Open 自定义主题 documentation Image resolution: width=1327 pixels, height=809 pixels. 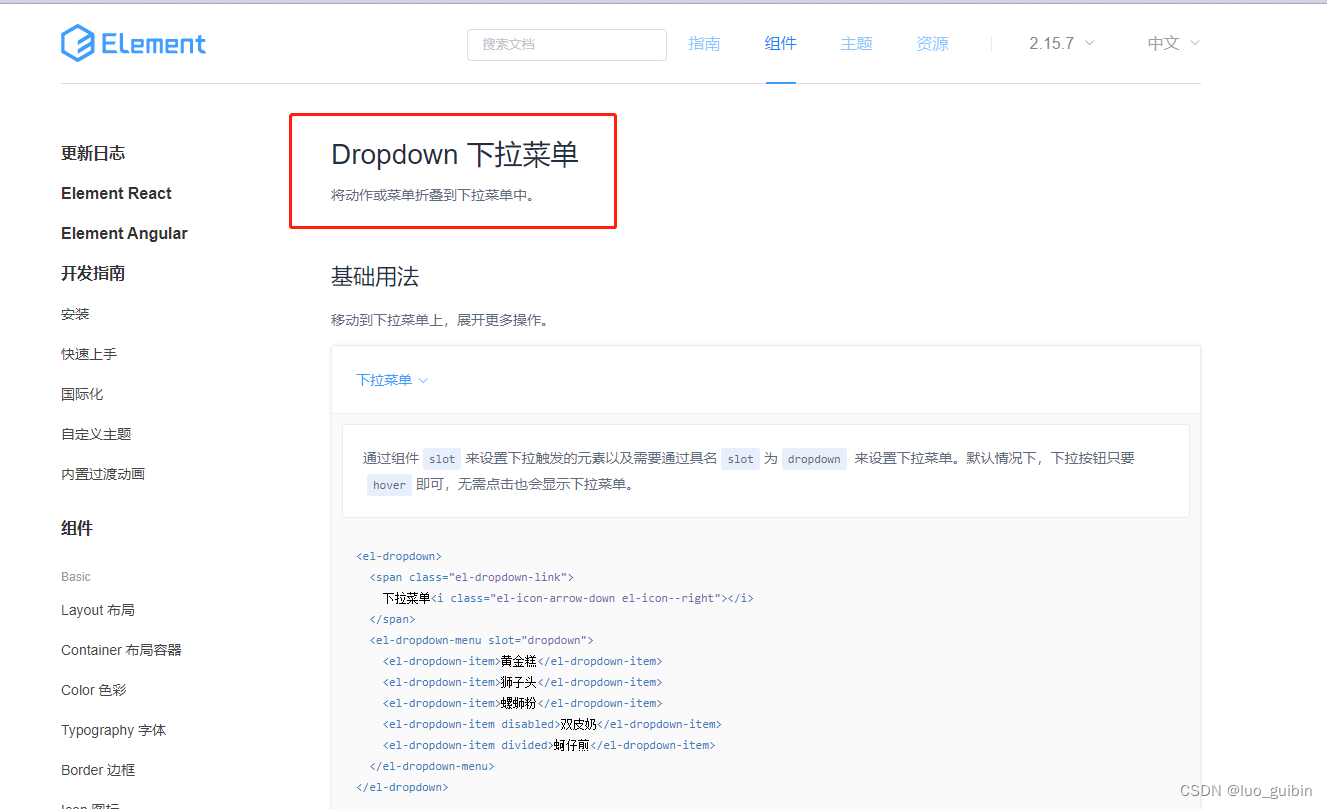(96, 433)
